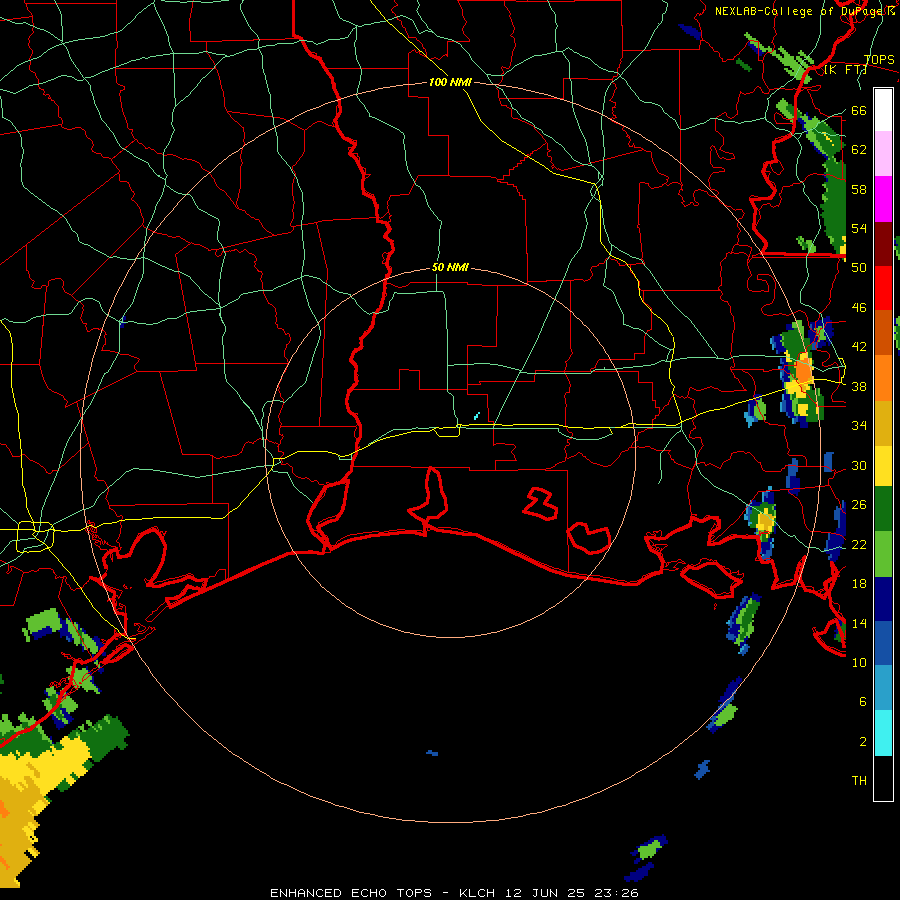
Task: Select the yellow 34 kft legend swatch
Action: pyautogui.click(x=883, y=466)
